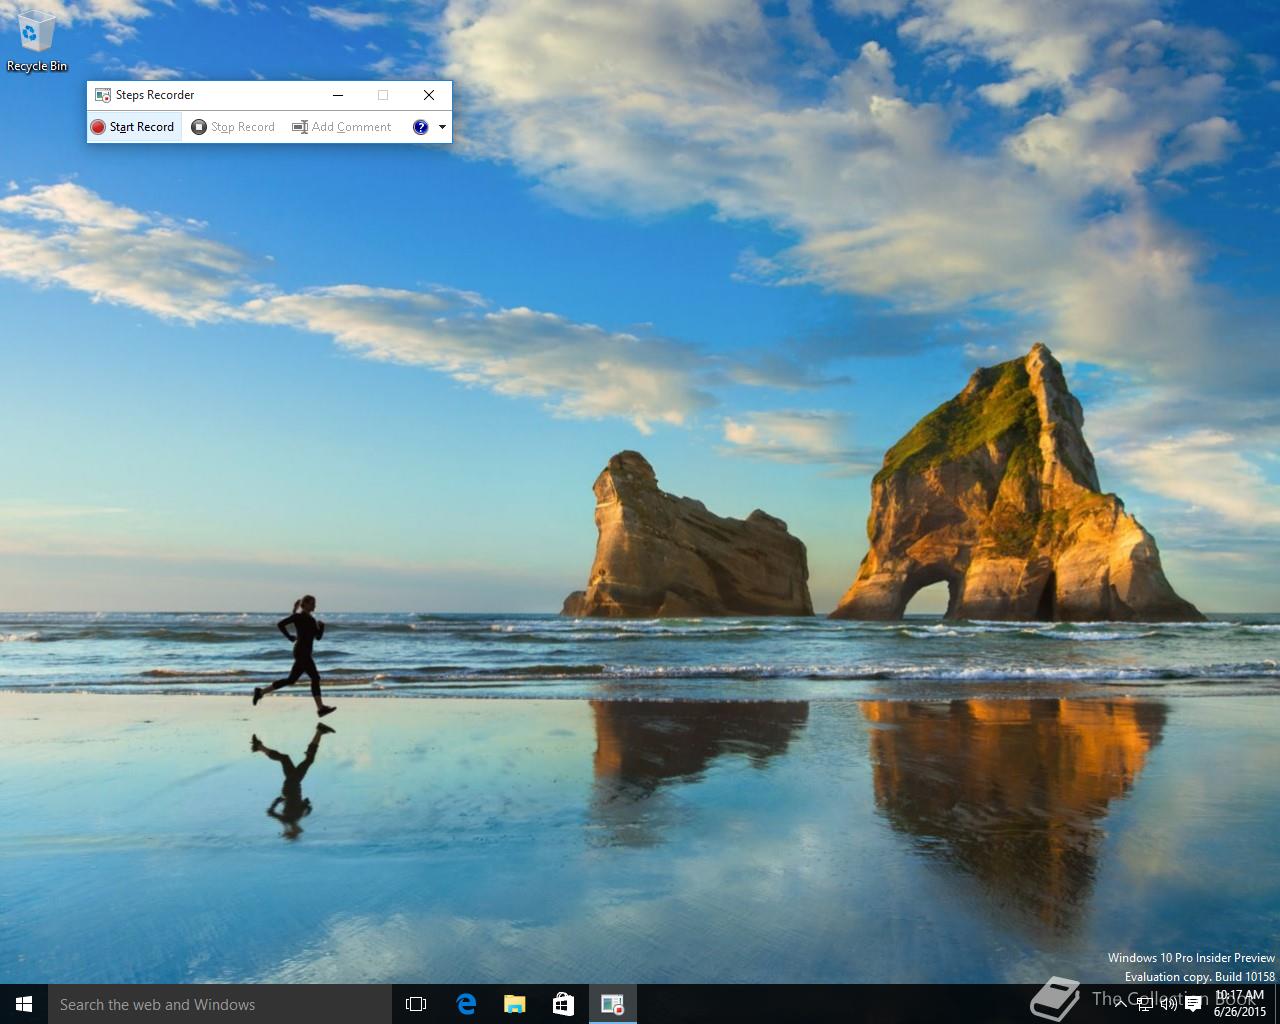Open the Windows Start menu

[24, 1004]
